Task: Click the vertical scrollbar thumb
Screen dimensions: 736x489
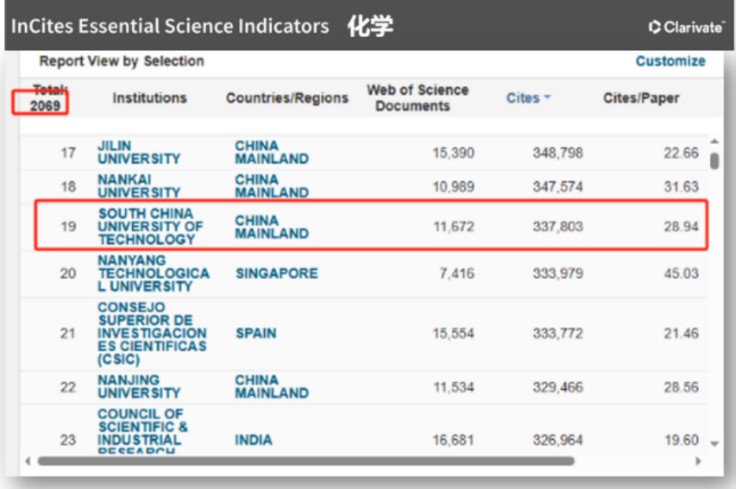Action: click(x=714, y=161)
